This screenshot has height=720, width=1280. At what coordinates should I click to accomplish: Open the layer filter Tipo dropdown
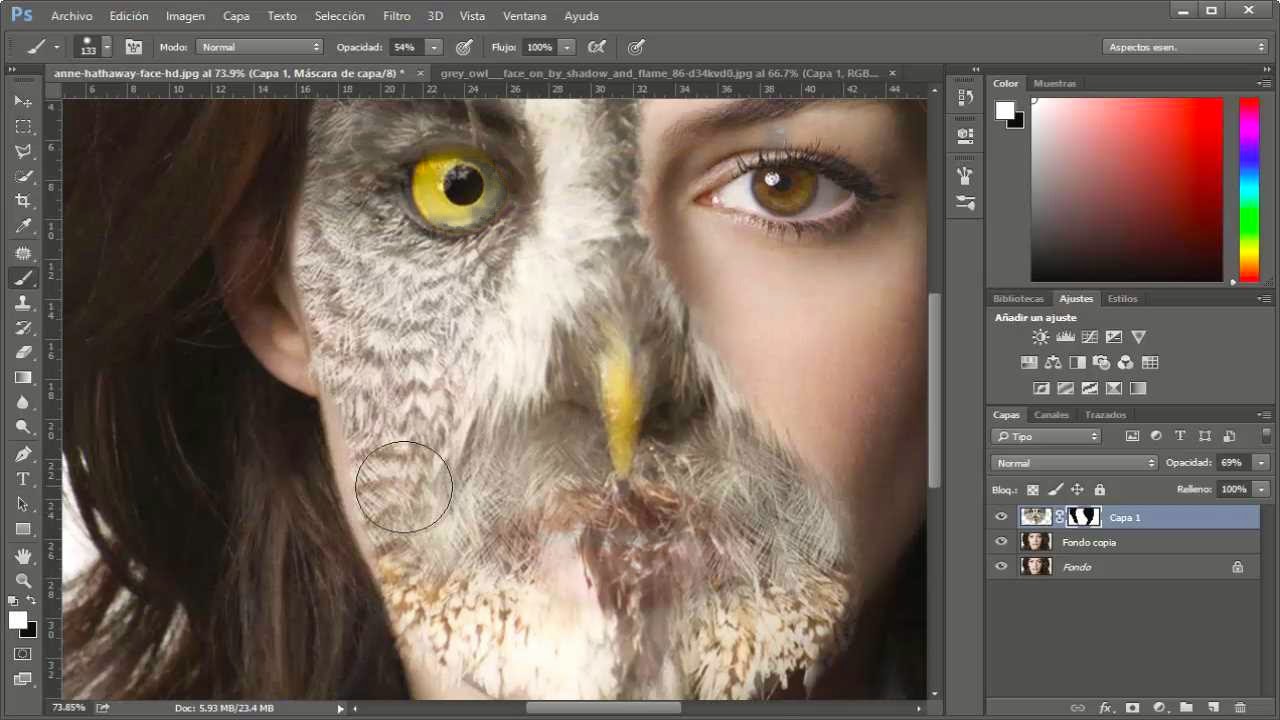[1046, 436]
